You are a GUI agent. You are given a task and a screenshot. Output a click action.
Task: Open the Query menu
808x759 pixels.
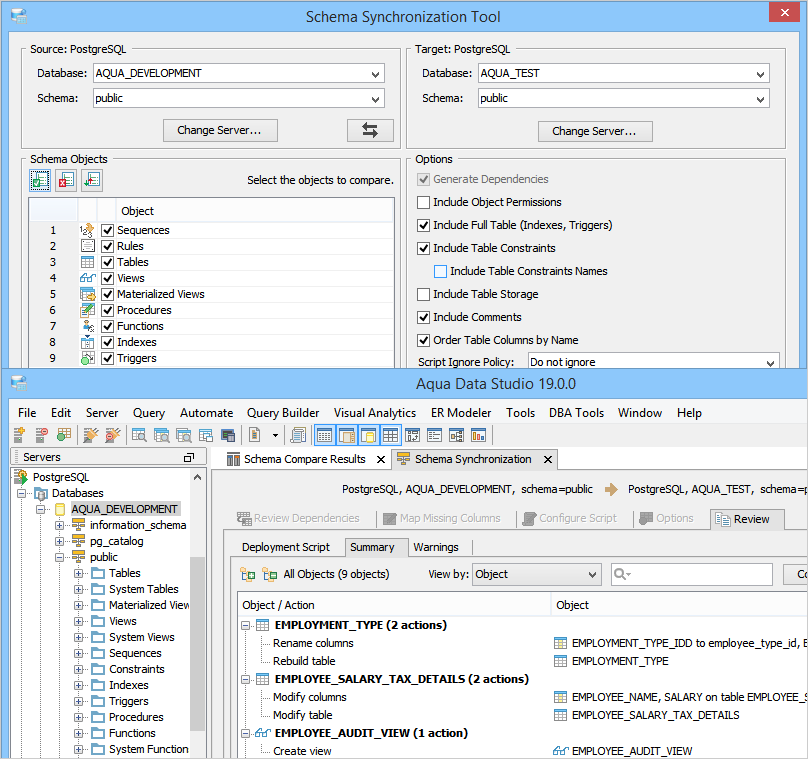[149, 413]
